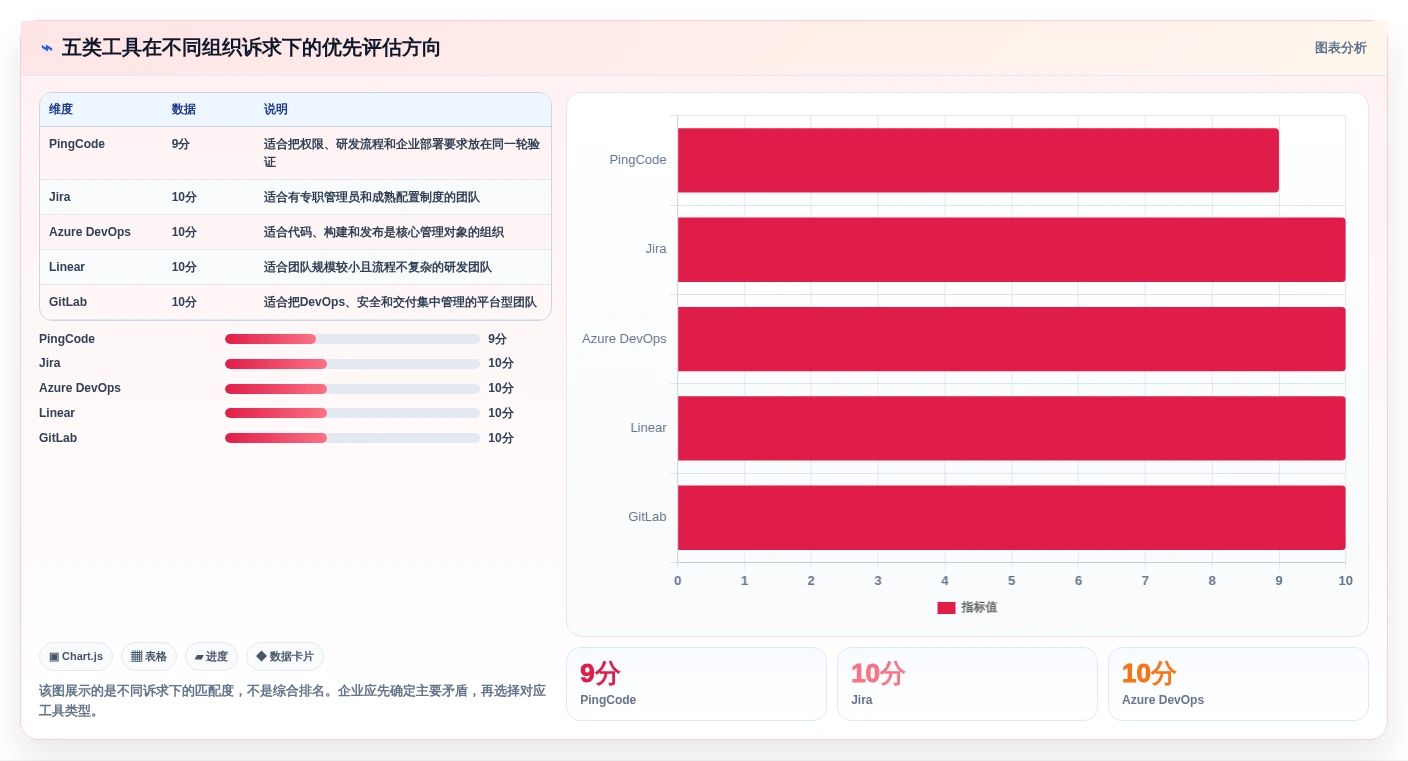Select the 进度 tag chip
This screenshot has height=761, width=1408.
[211, 656]
